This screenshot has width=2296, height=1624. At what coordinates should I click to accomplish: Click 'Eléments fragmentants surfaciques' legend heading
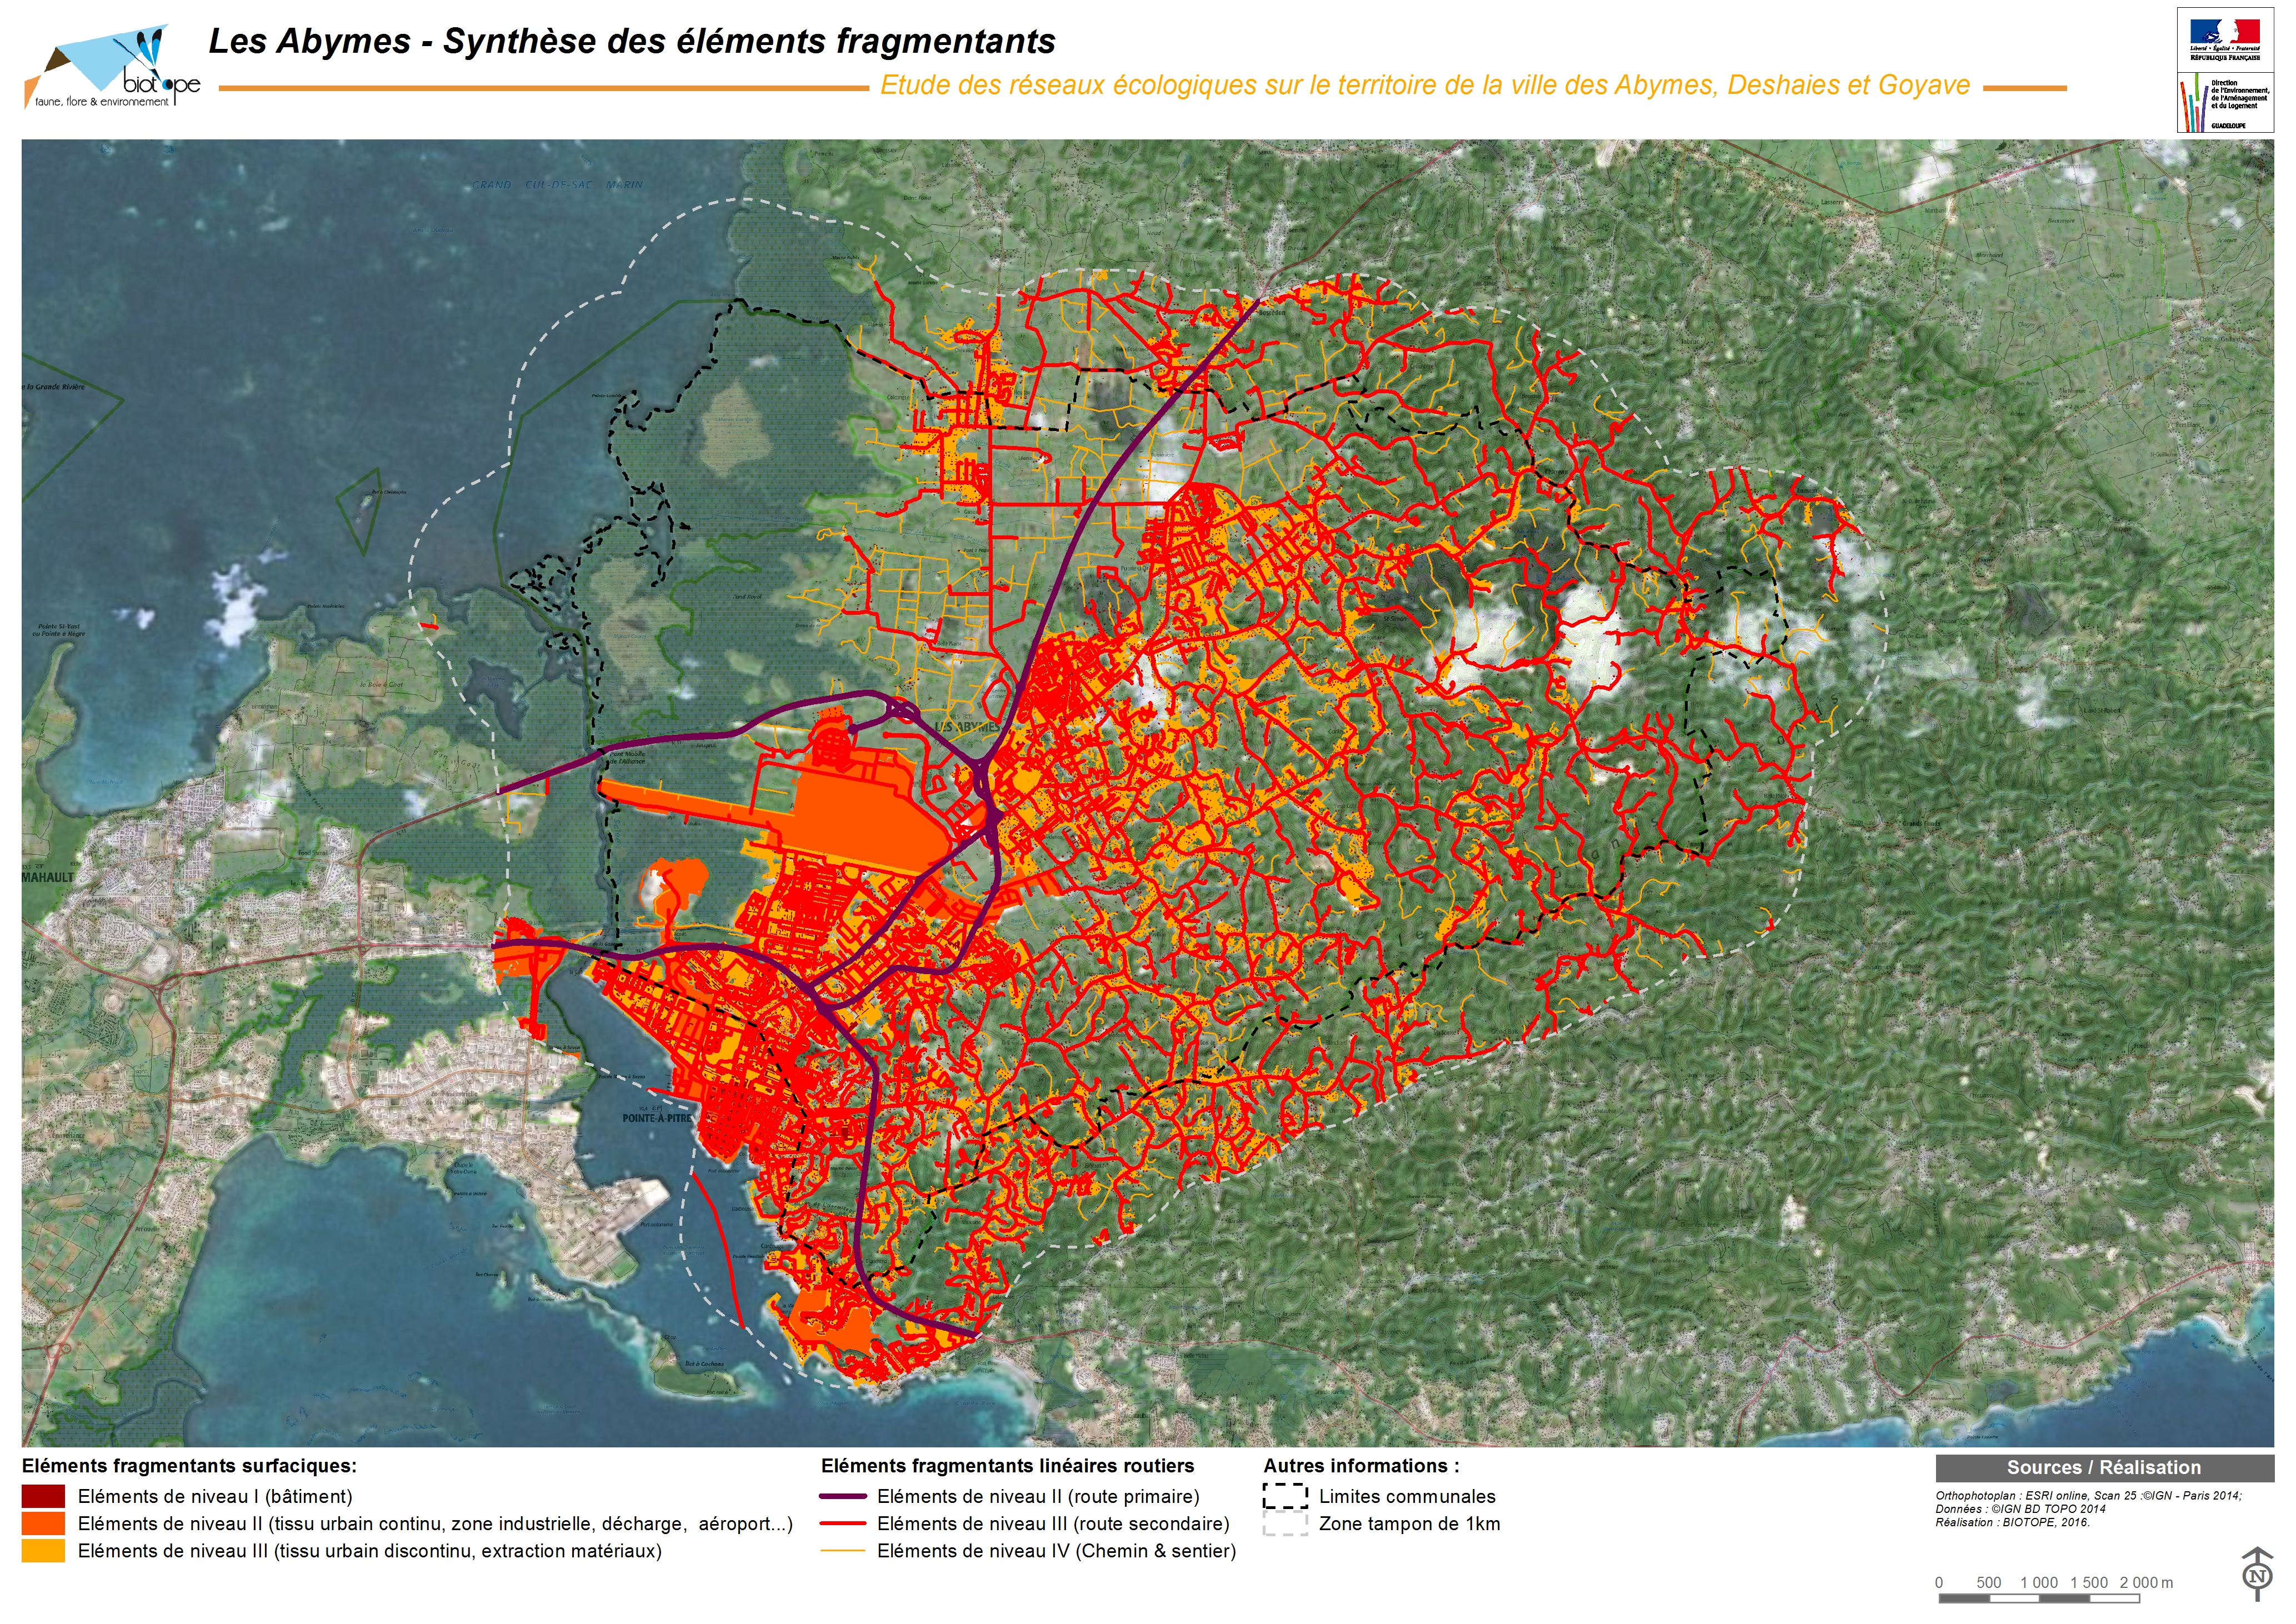pyautogui.click(x=189, y=1466)
